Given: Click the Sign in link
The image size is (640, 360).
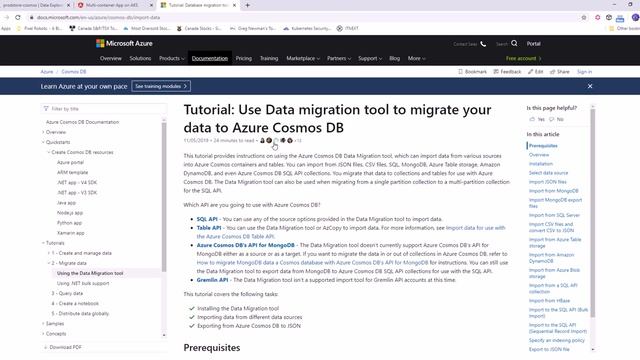Looking at the screenshot, I should click(584, 71).
